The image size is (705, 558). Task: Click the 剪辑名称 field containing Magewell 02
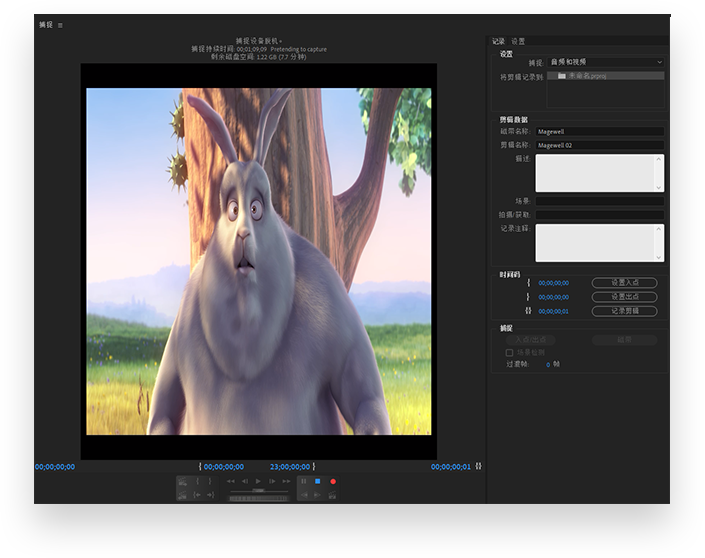[x=599, y=145]
